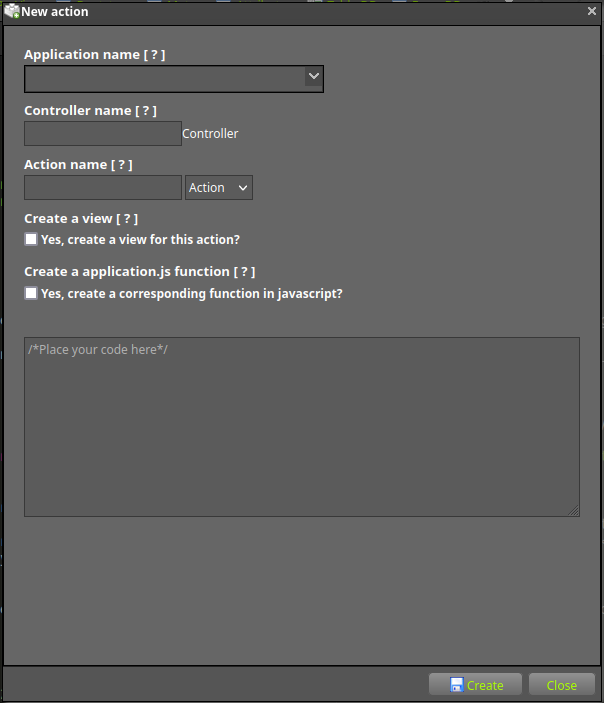Click the Close button

[562, 685]
